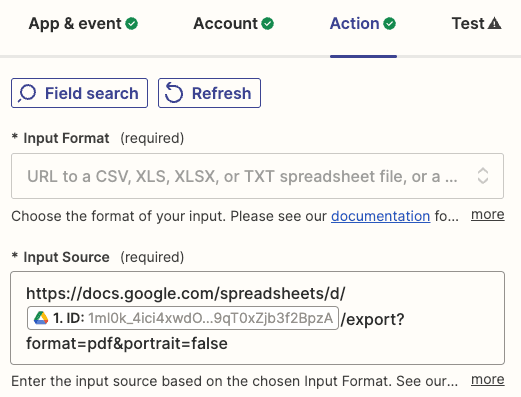
Task: Click the green checkmark beside Action
Action: [x=390, y=24]
